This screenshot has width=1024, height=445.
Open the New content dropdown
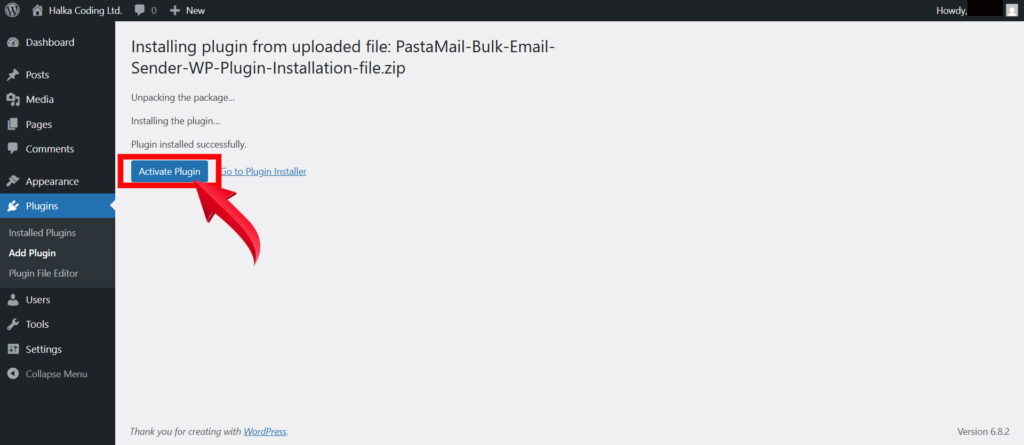pyautogui.click(x=187, y=10)
